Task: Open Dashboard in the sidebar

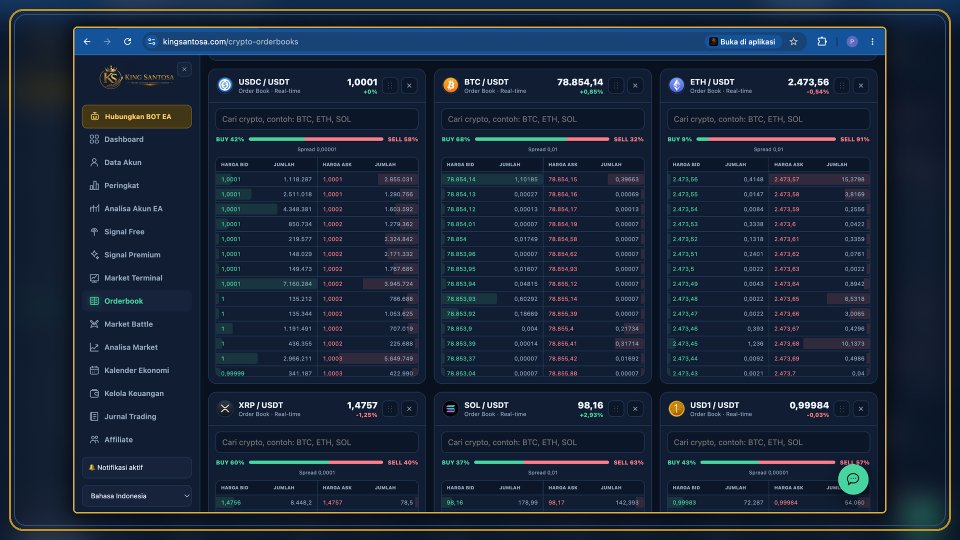Action: 137,140
